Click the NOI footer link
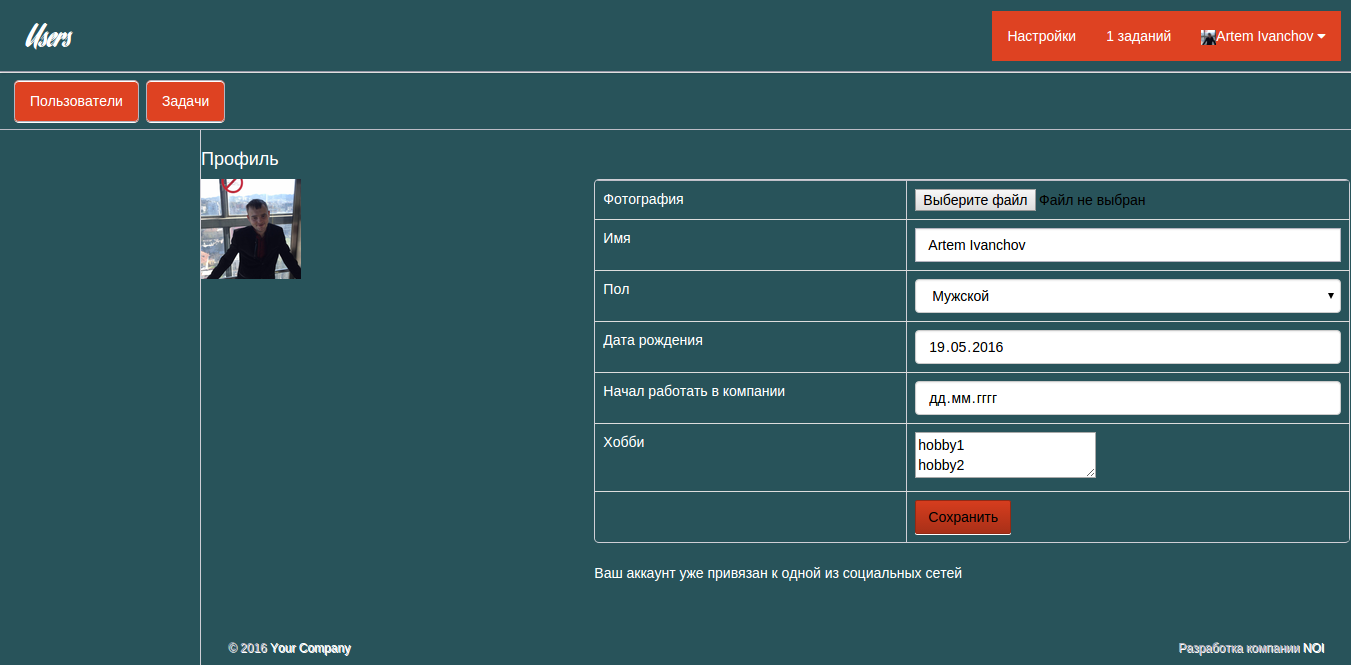Image resolution: width=1351 pixels, height=665 pixels. click(1314, 648)
